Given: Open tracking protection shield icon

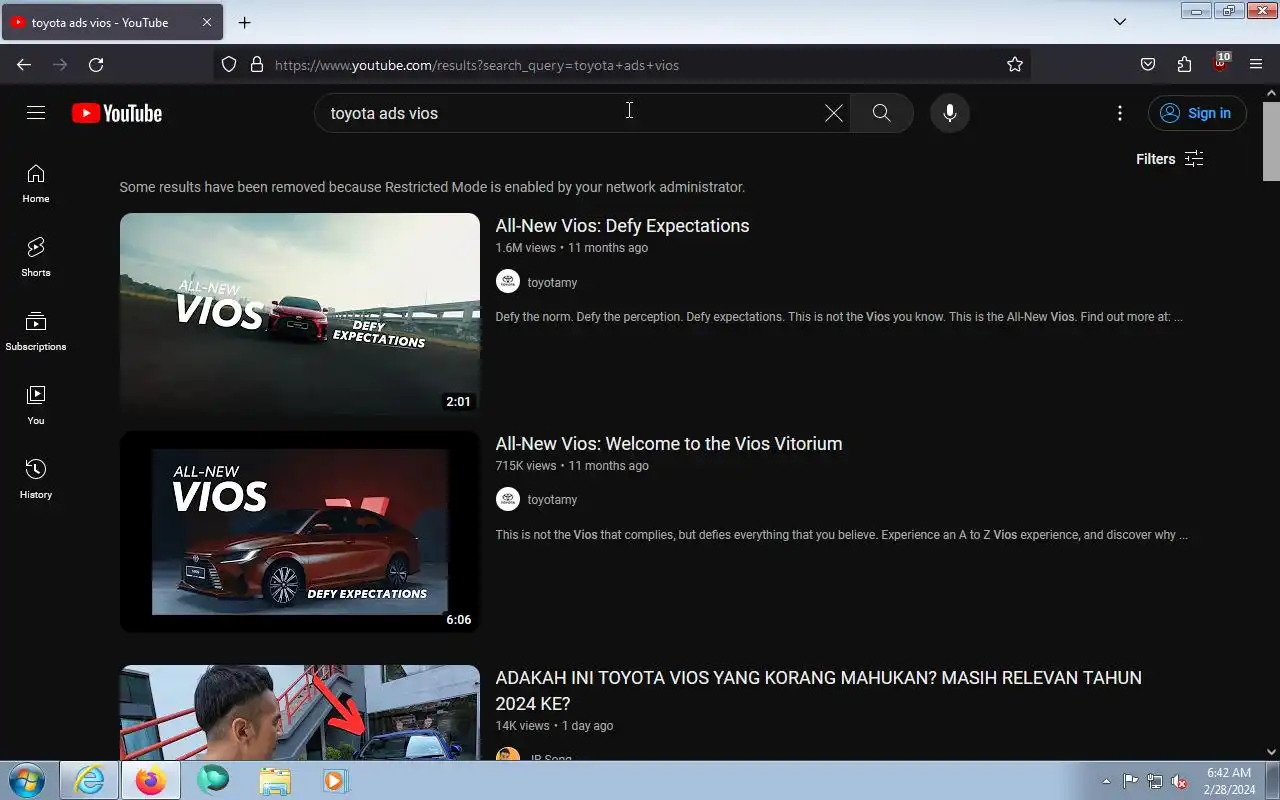Looking at the screenshot, I should (229, 65).
